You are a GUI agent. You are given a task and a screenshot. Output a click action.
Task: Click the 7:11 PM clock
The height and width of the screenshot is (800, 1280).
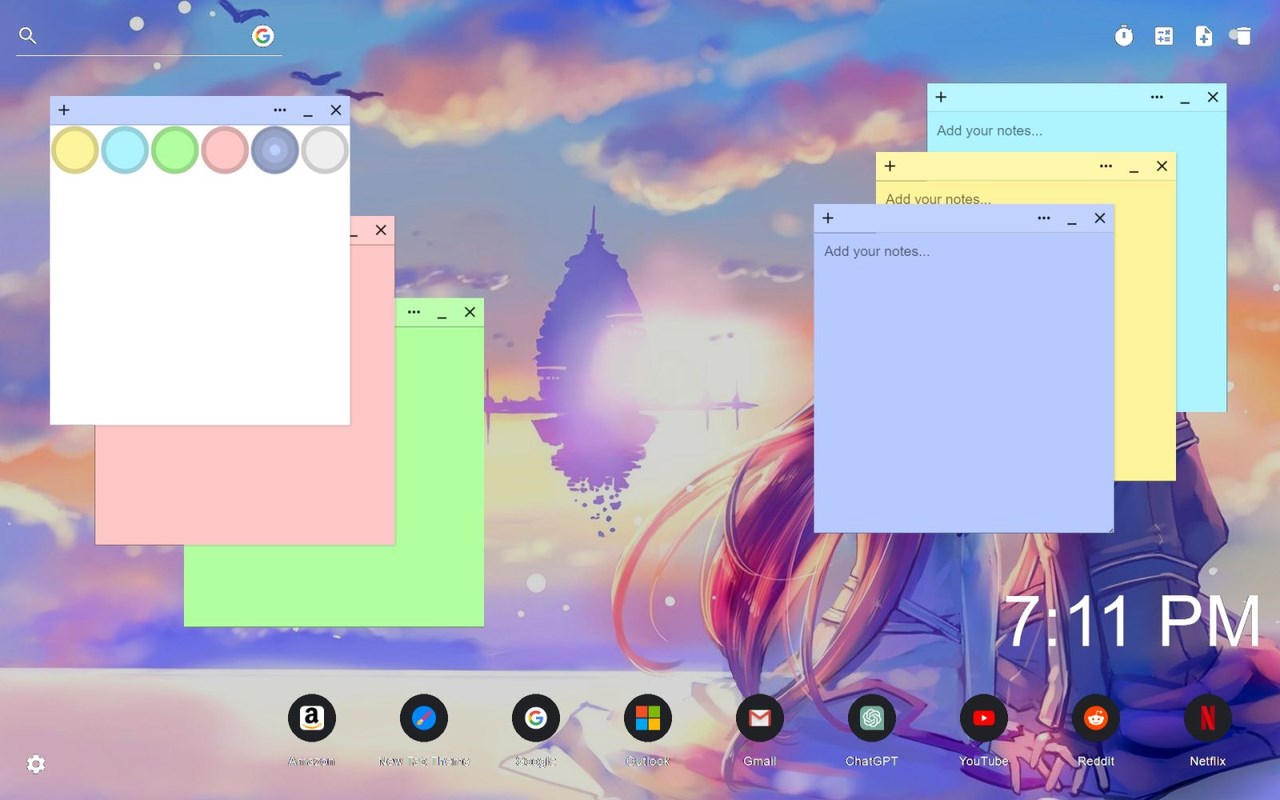pos(1132,622)
